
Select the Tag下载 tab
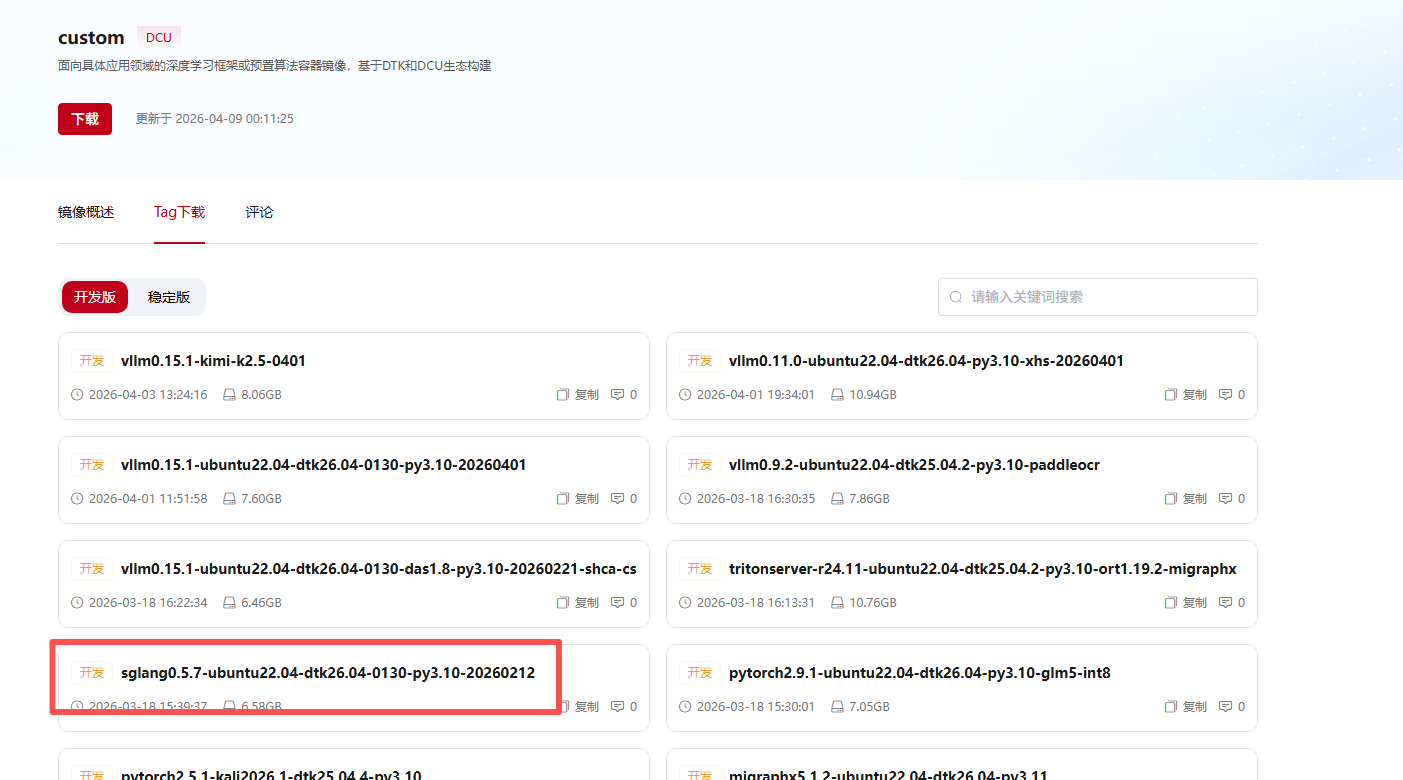coord(179,212)
